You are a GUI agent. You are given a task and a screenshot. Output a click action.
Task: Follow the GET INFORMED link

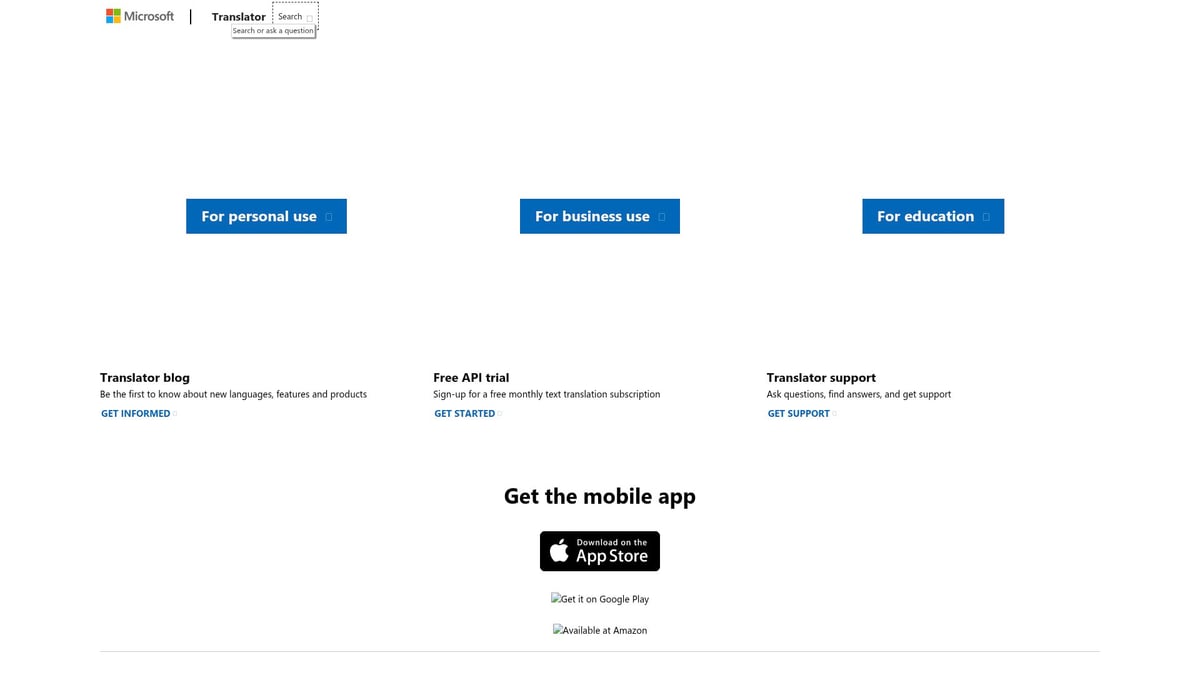[136, 413]
